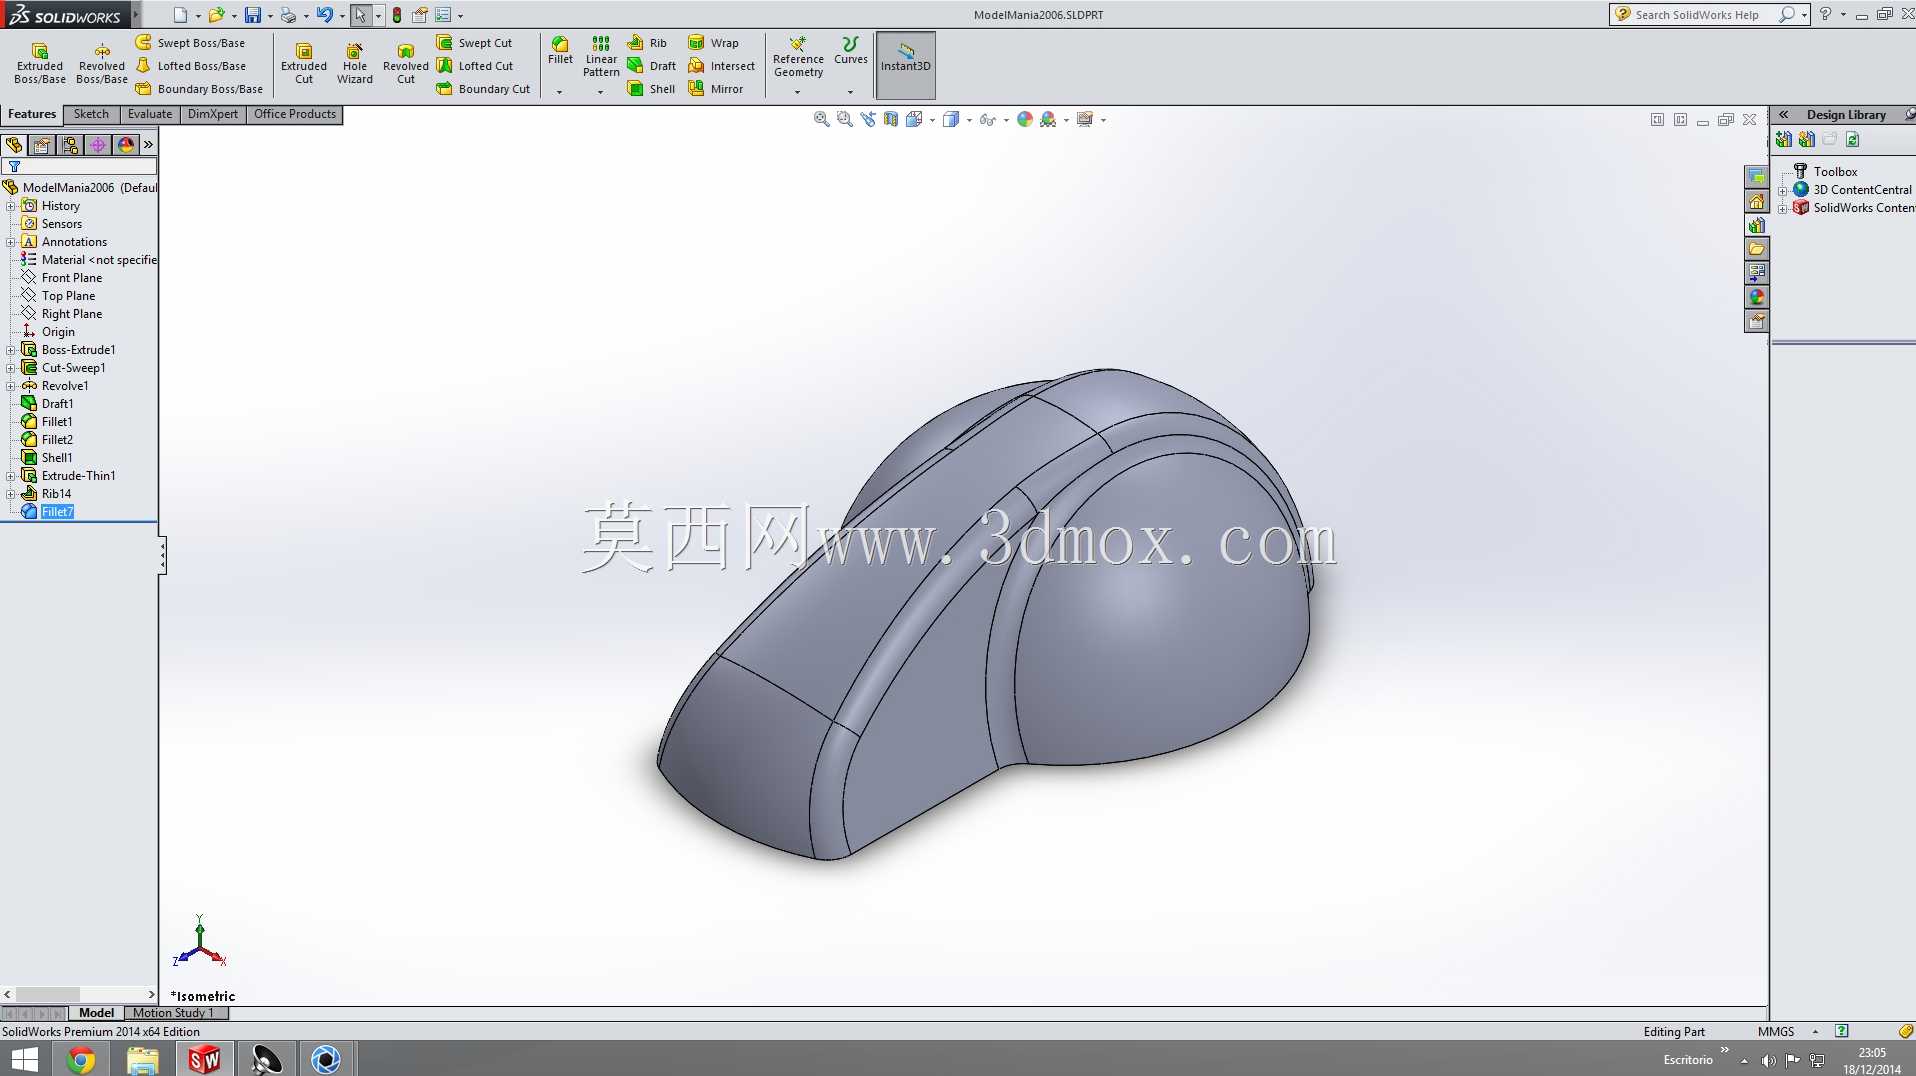Image resolution: width=1916 pixels, height=1076 pixels.
Task: Expand the Annotations node
Action: (x=11, y=242)
